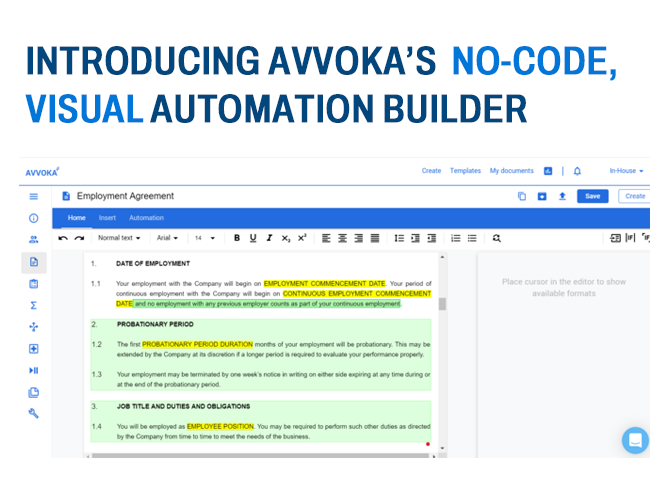Screen dimensions: 670x477
Task: Click the info icon in the sidebar
Action: pyautogui.click(x=33, y=218)
